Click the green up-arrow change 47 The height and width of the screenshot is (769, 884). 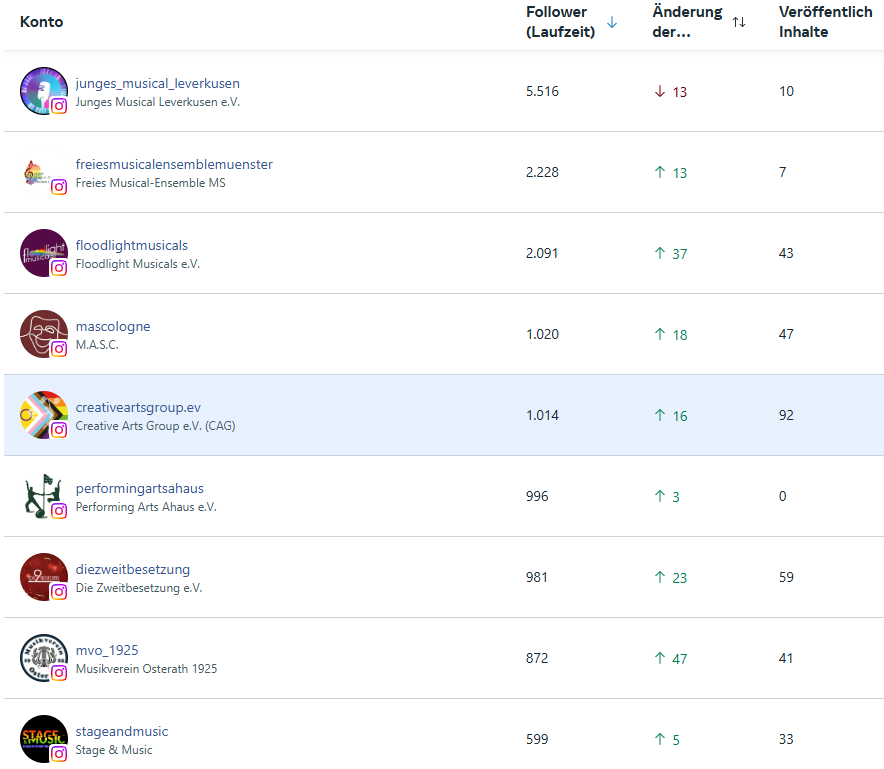pos(670,659)
